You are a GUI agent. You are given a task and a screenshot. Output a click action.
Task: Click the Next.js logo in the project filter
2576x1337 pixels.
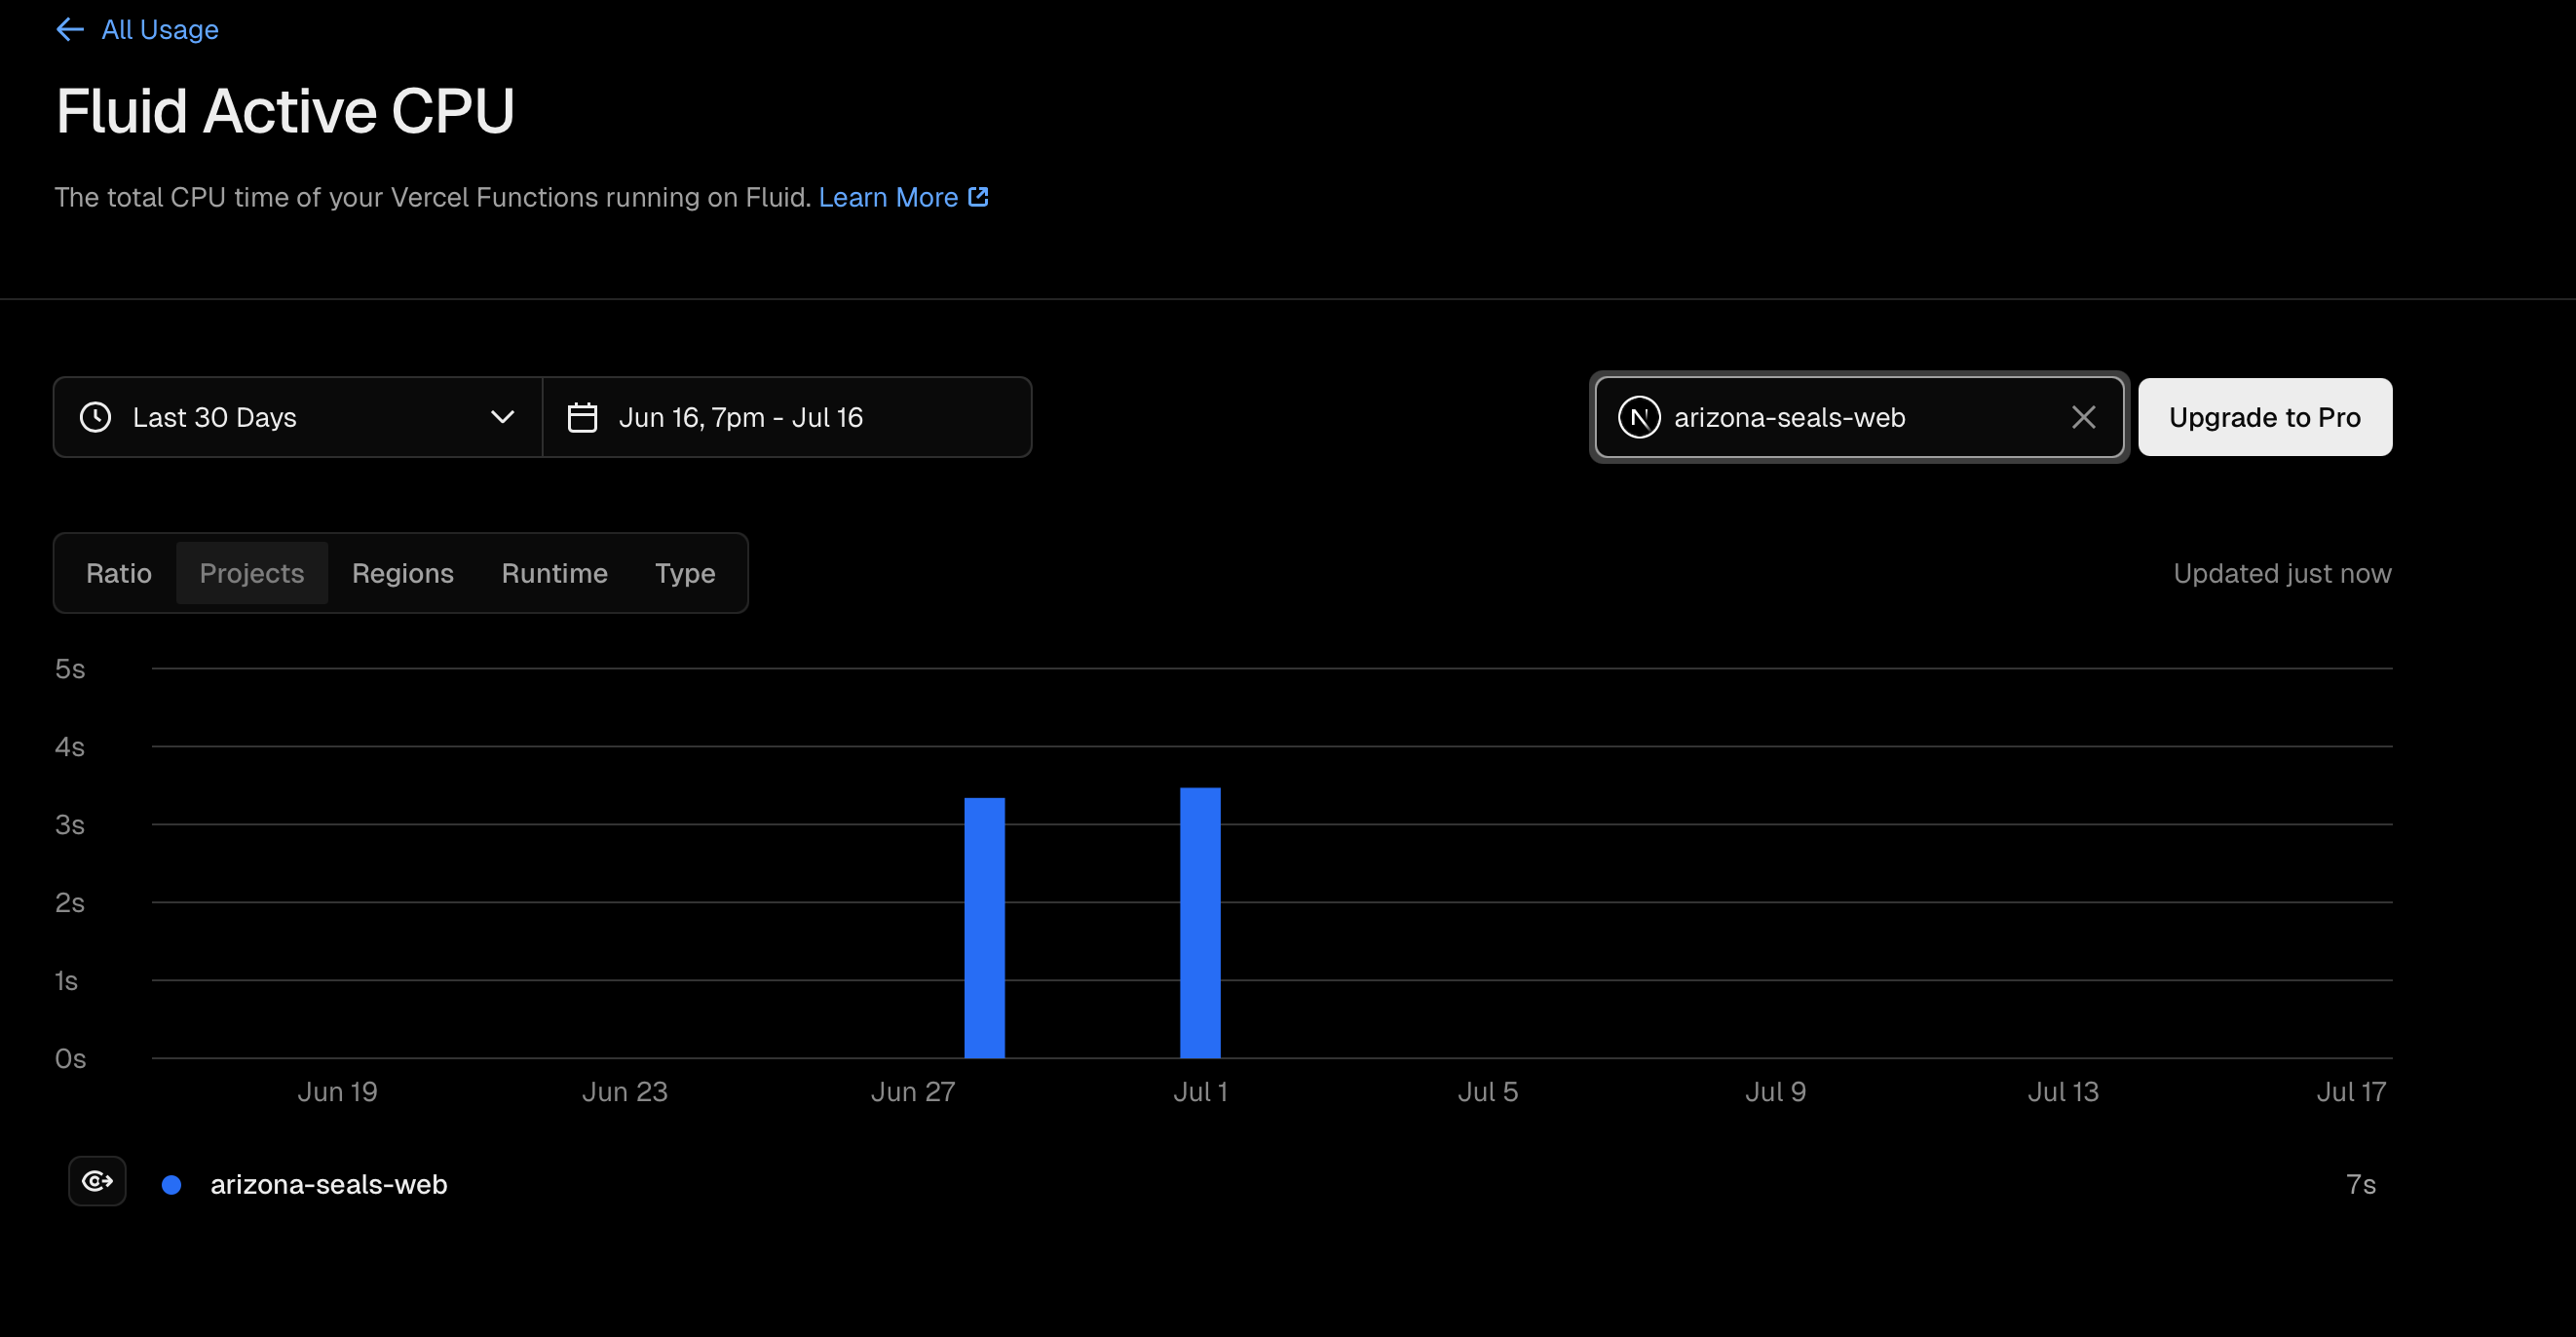1639,417
